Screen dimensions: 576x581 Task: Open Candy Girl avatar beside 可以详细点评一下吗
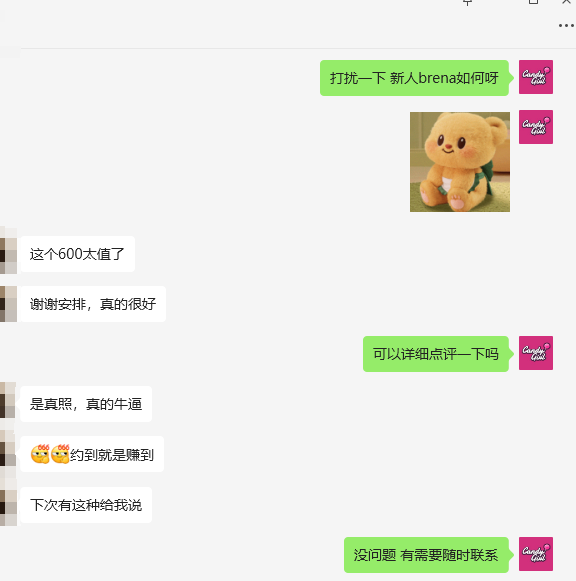[x=536, y=353]
